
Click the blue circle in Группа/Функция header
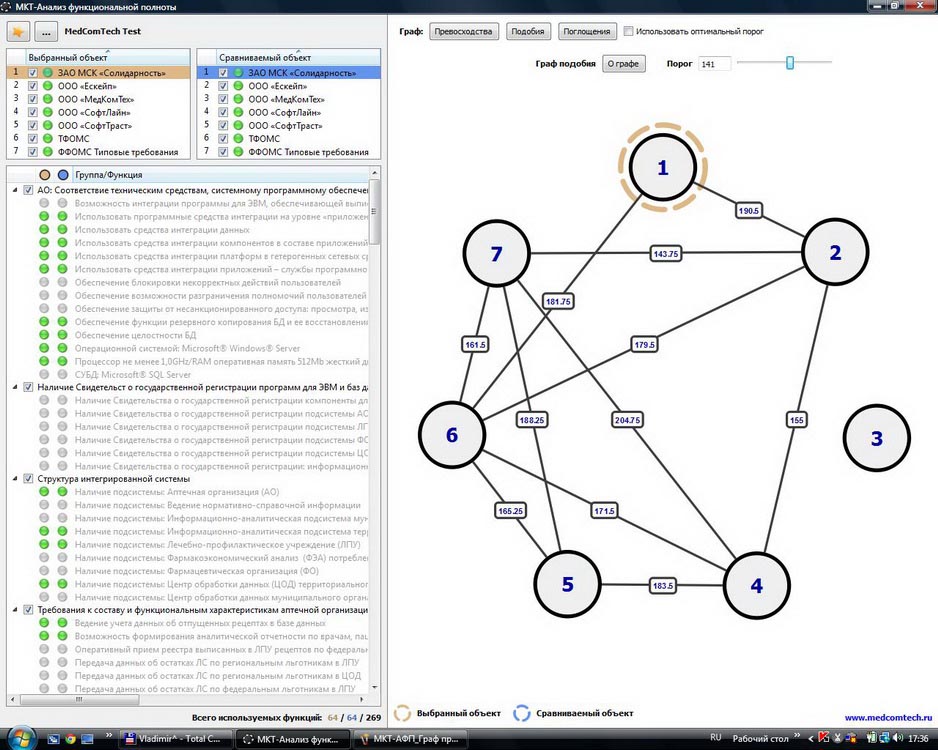(x=63, y=175)
